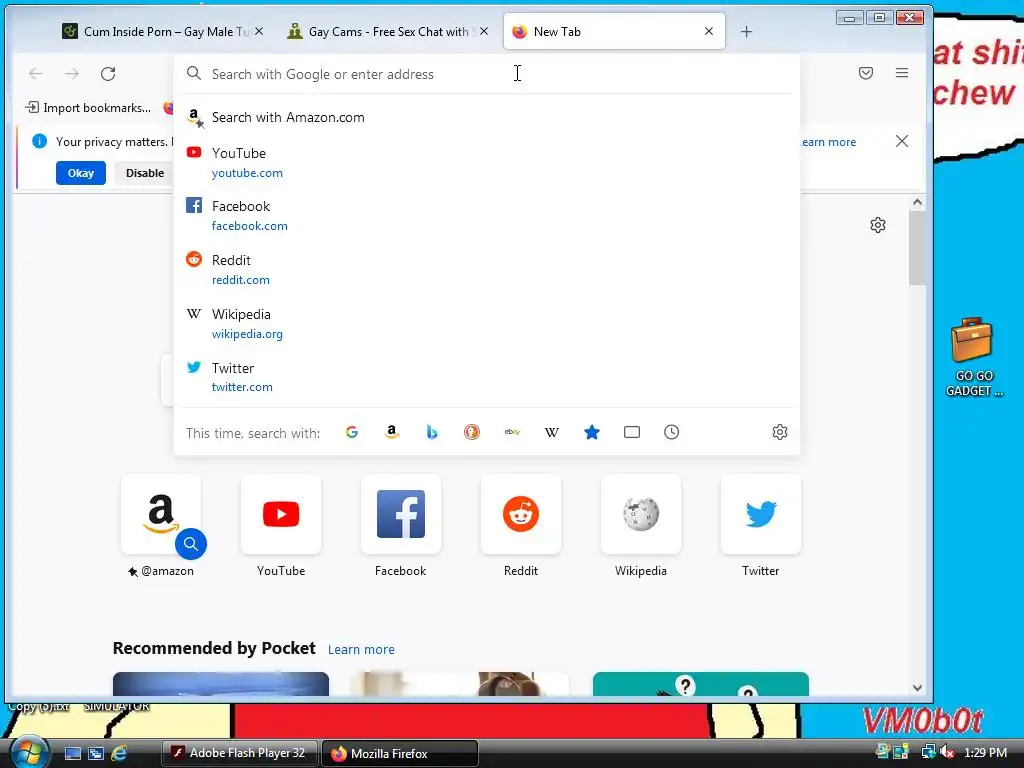The width and height of the screenshot is (1024, 768).
Task: Select the Wikipedia wikipedia.org suggestion
Action: click(x=487, y=324)
